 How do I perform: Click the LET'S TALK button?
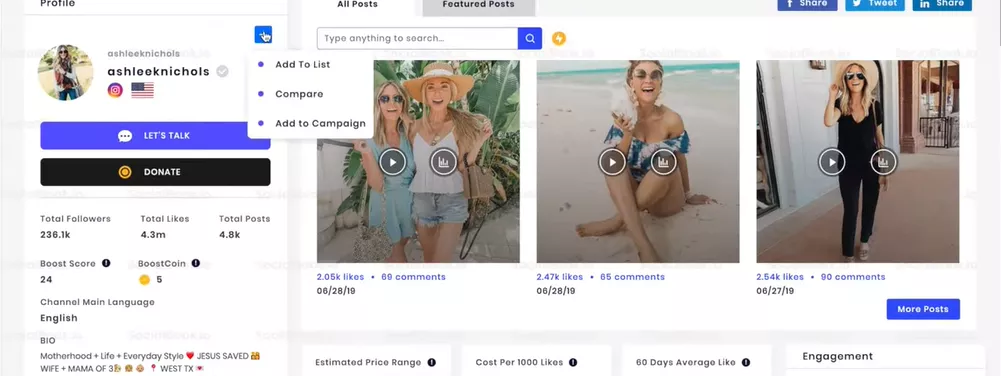coord(155,136)
